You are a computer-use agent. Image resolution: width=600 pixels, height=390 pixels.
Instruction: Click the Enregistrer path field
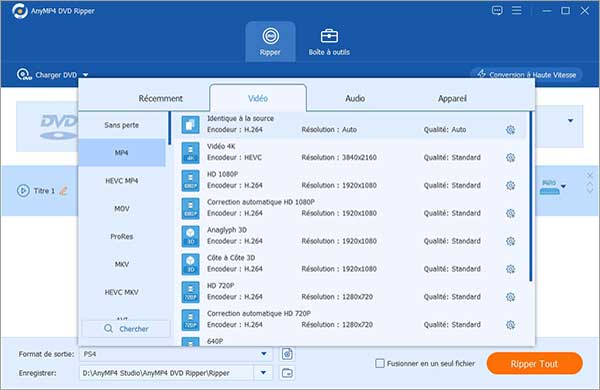pyautogui.click(x=167, y=373)
